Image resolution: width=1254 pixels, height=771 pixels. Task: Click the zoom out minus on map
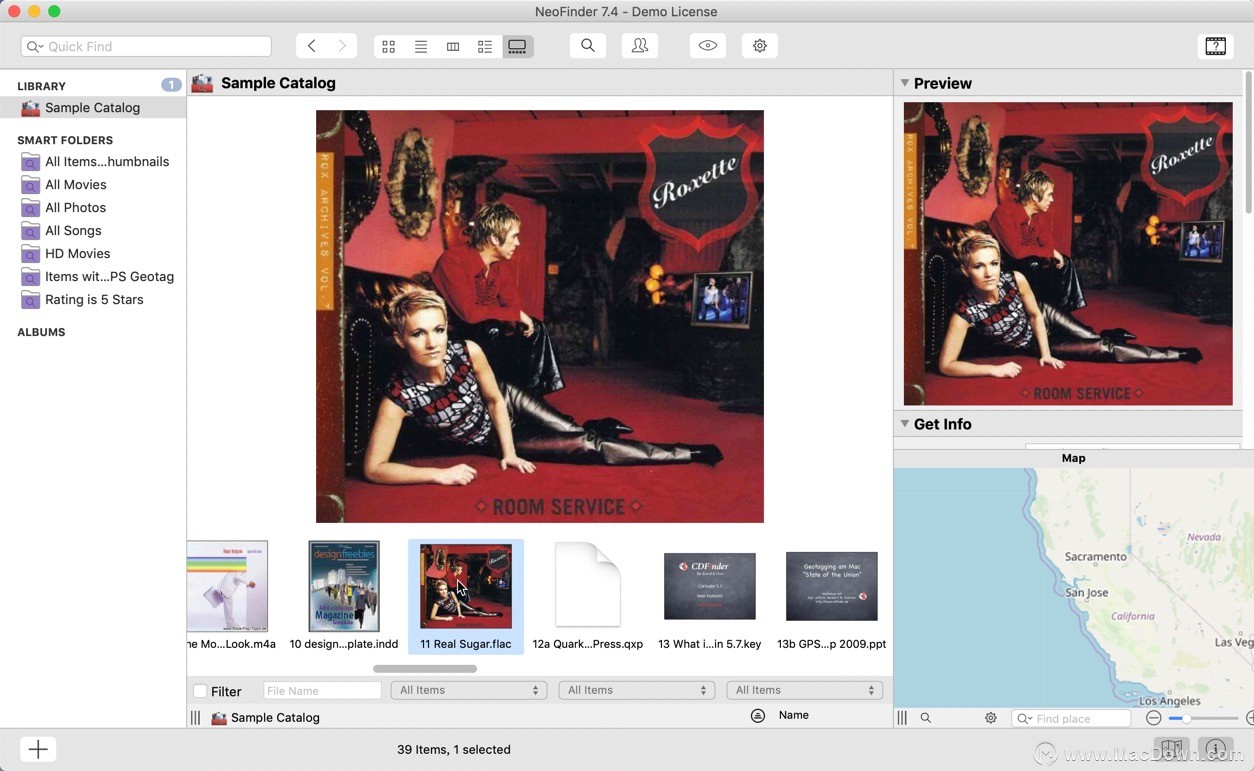pos(1153,718)
